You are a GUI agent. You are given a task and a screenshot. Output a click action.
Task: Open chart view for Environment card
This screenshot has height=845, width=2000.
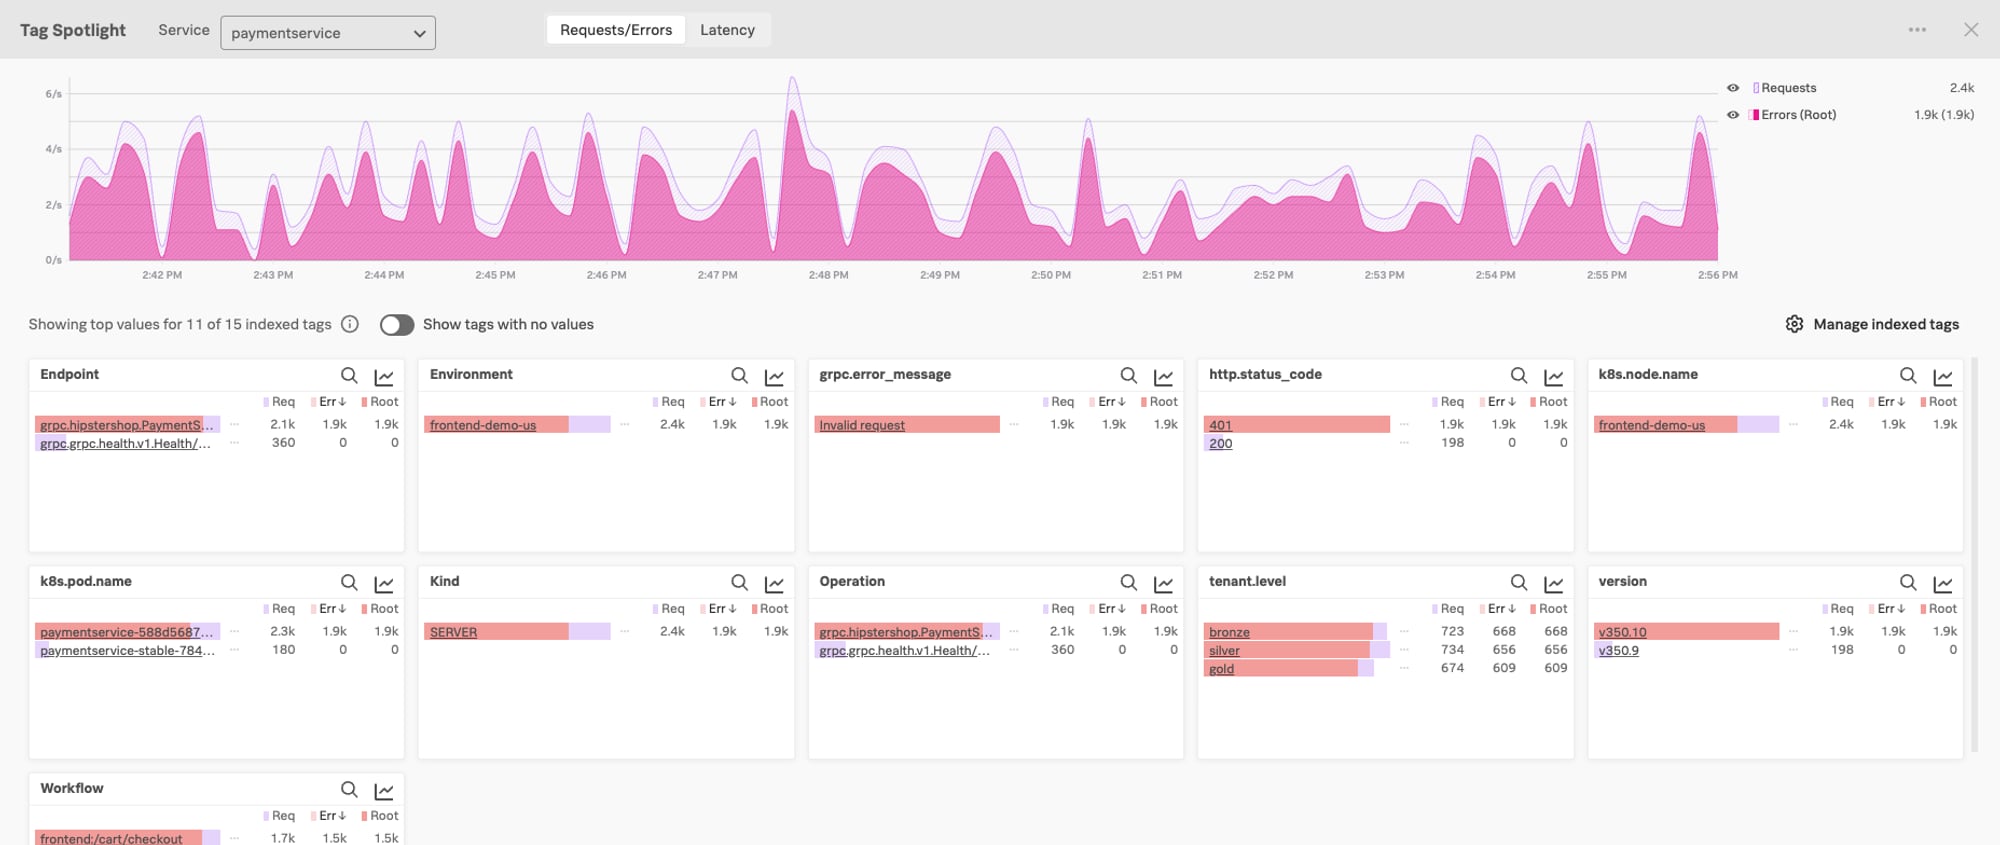(774, 376)
